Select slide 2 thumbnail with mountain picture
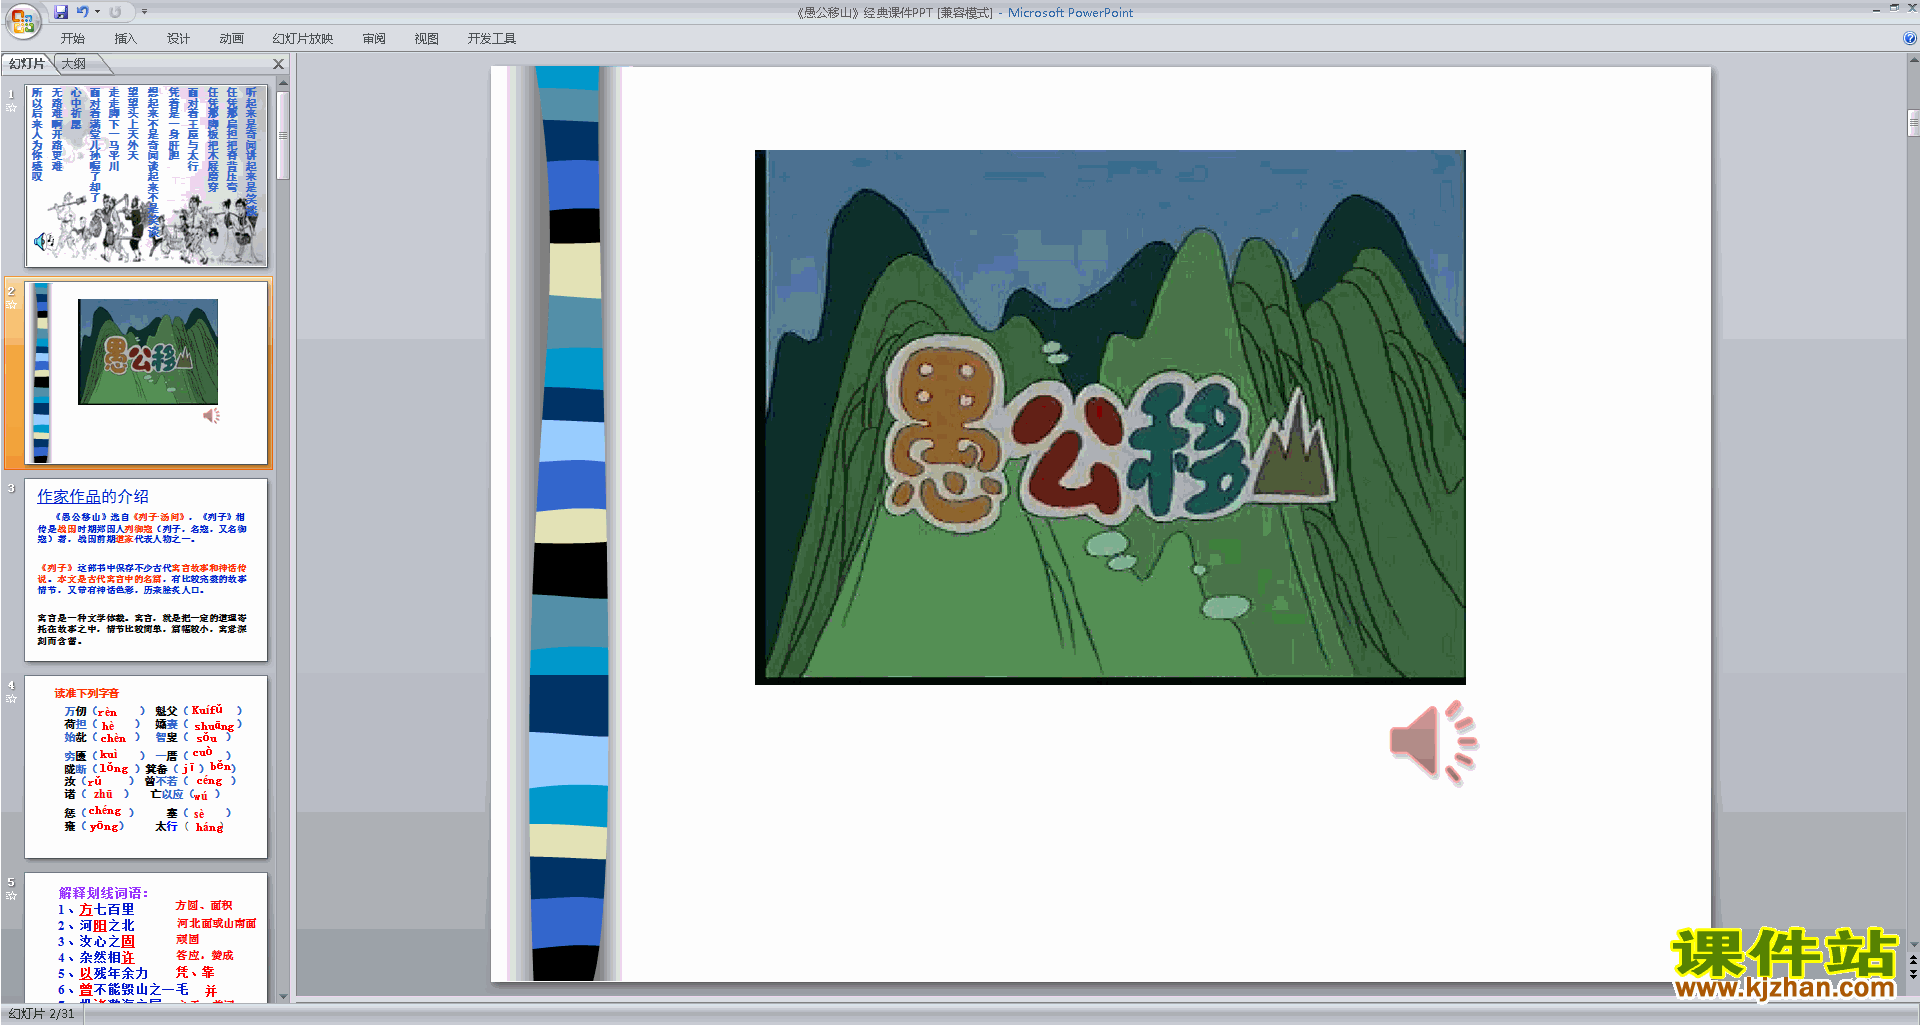 pos(146,372)
